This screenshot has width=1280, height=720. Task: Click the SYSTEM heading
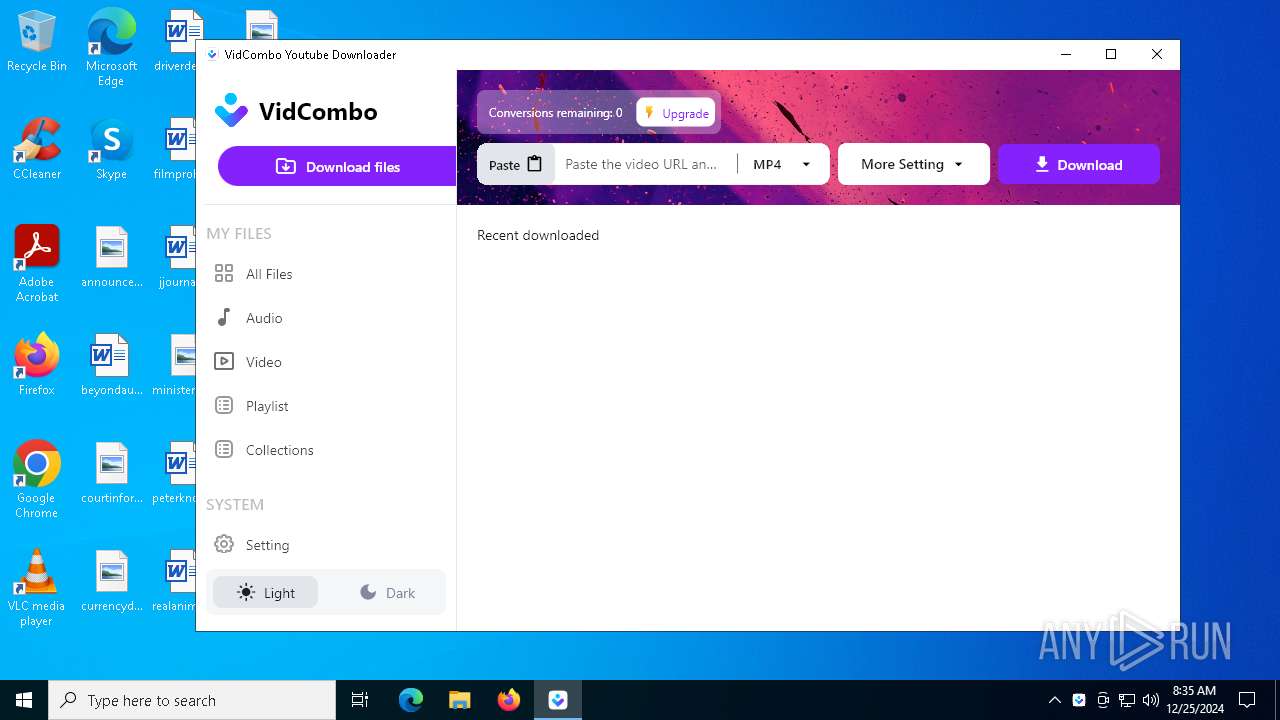click(x=235, y=504)
